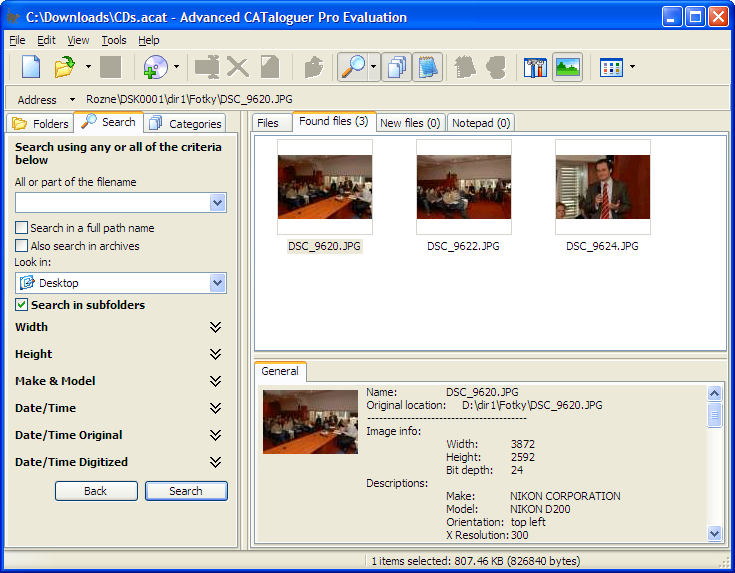Select the General details tab

coord(280,371)
